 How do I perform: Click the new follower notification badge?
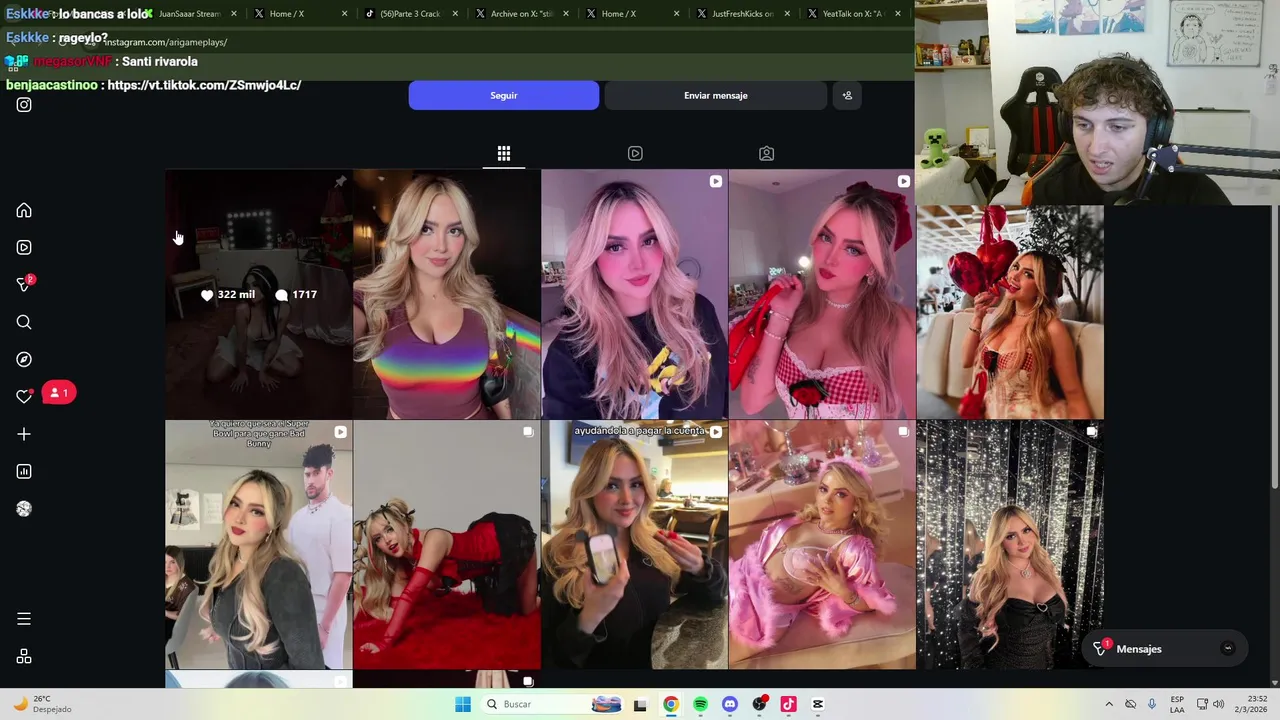point(59,393)
